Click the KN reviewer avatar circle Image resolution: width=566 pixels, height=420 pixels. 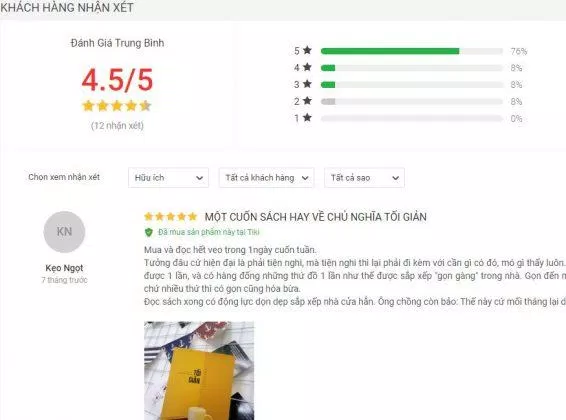pos(64,232)
